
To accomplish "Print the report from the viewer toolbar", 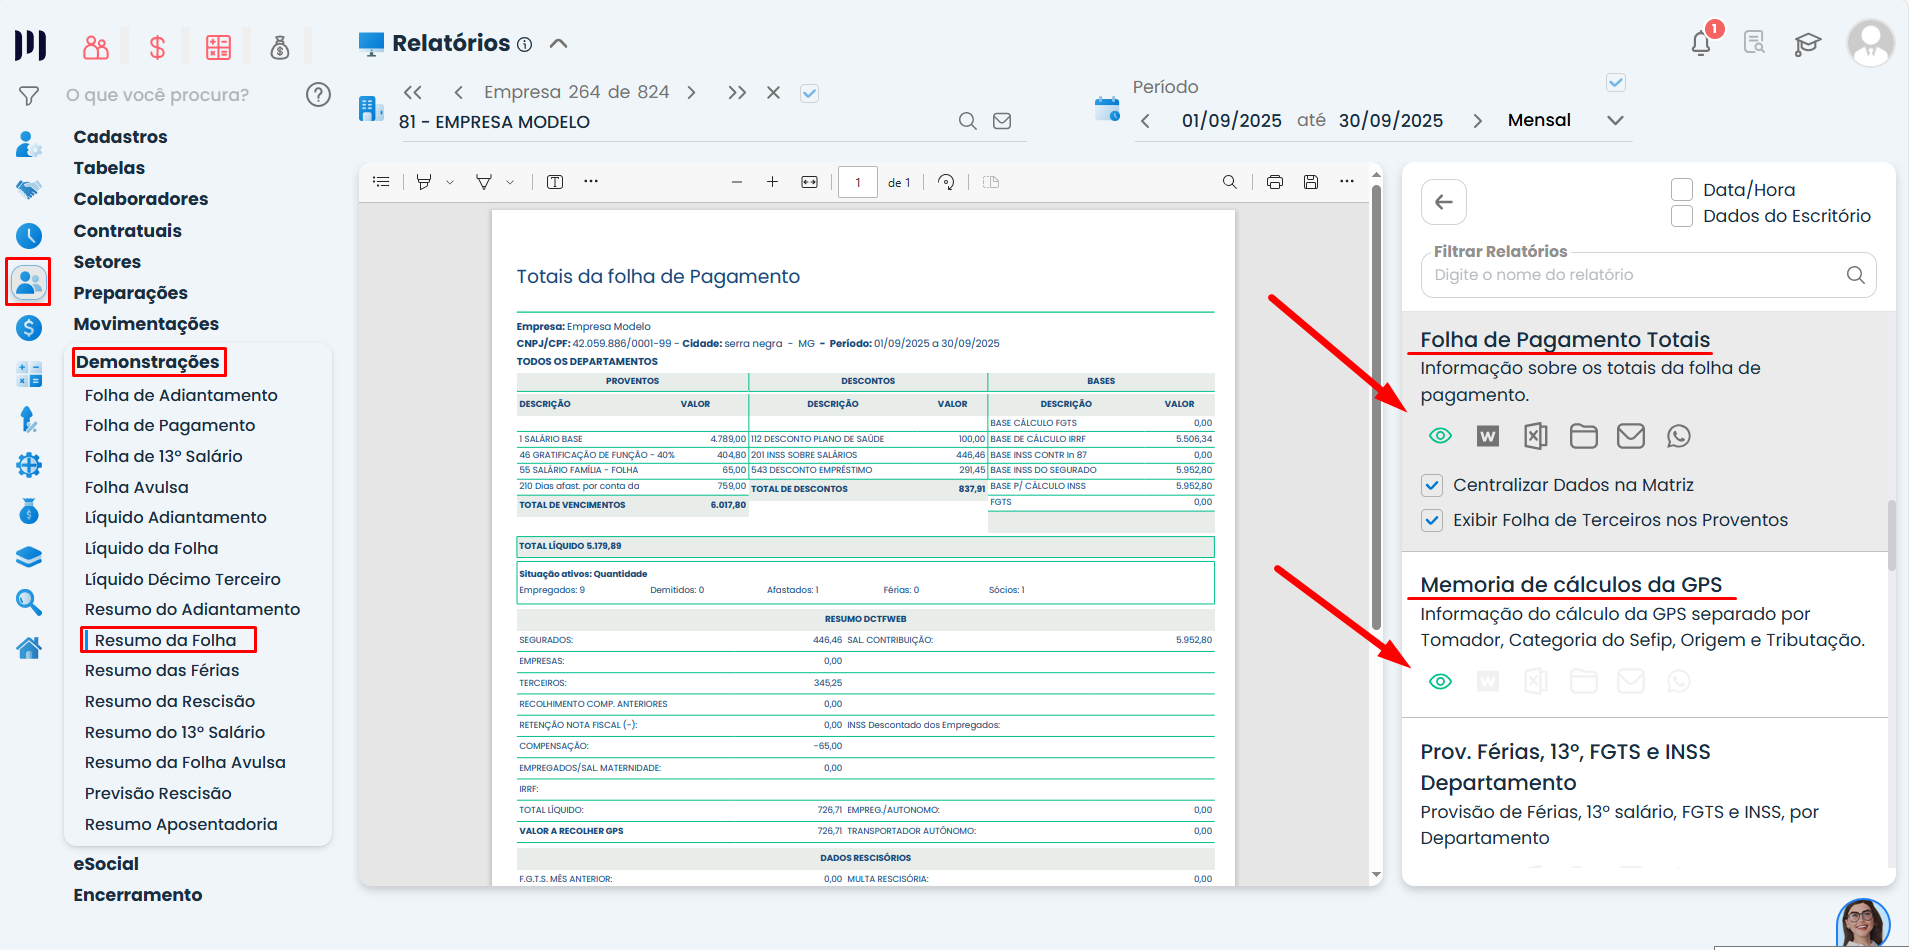I will pyautogui.click(x=1274, y=182).
